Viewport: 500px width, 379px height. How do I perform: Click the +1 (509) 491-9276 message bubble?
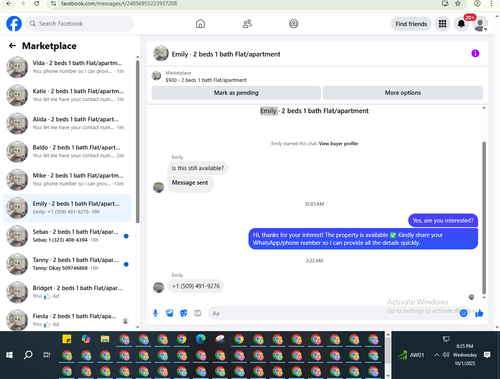coord(196,286)
